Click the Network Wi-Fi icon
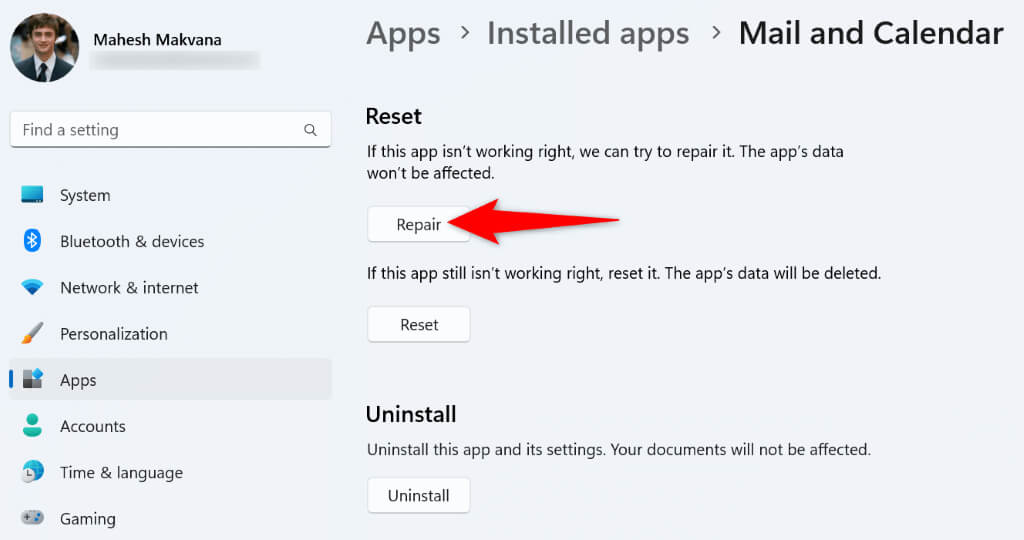 [x=32, y=288]
